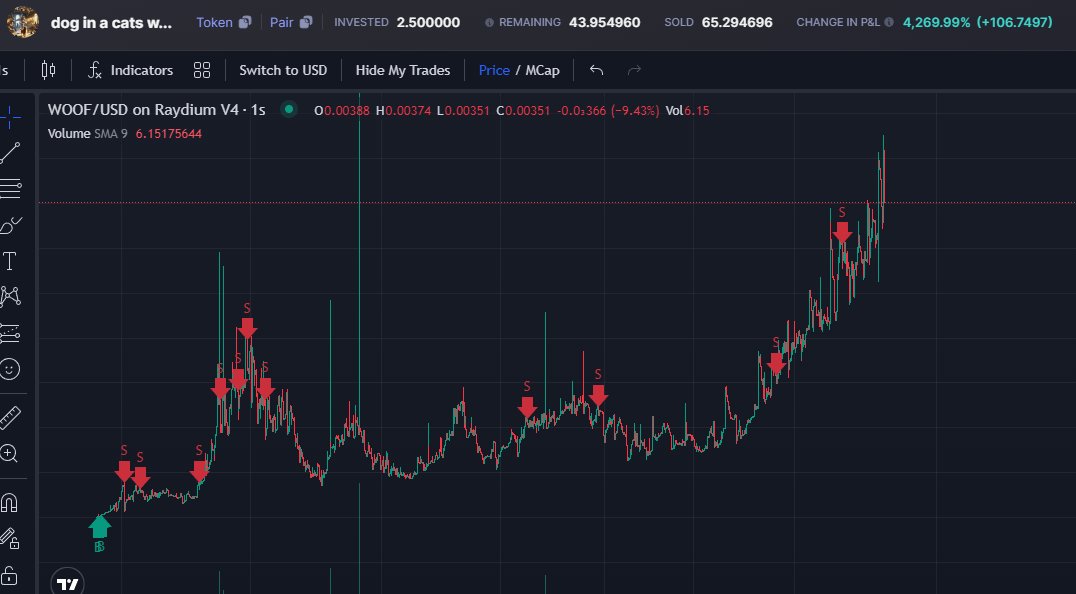Open the chart patterns tool
The height and width of the screenshot is (594, 1076).
(x=10, y=296)
